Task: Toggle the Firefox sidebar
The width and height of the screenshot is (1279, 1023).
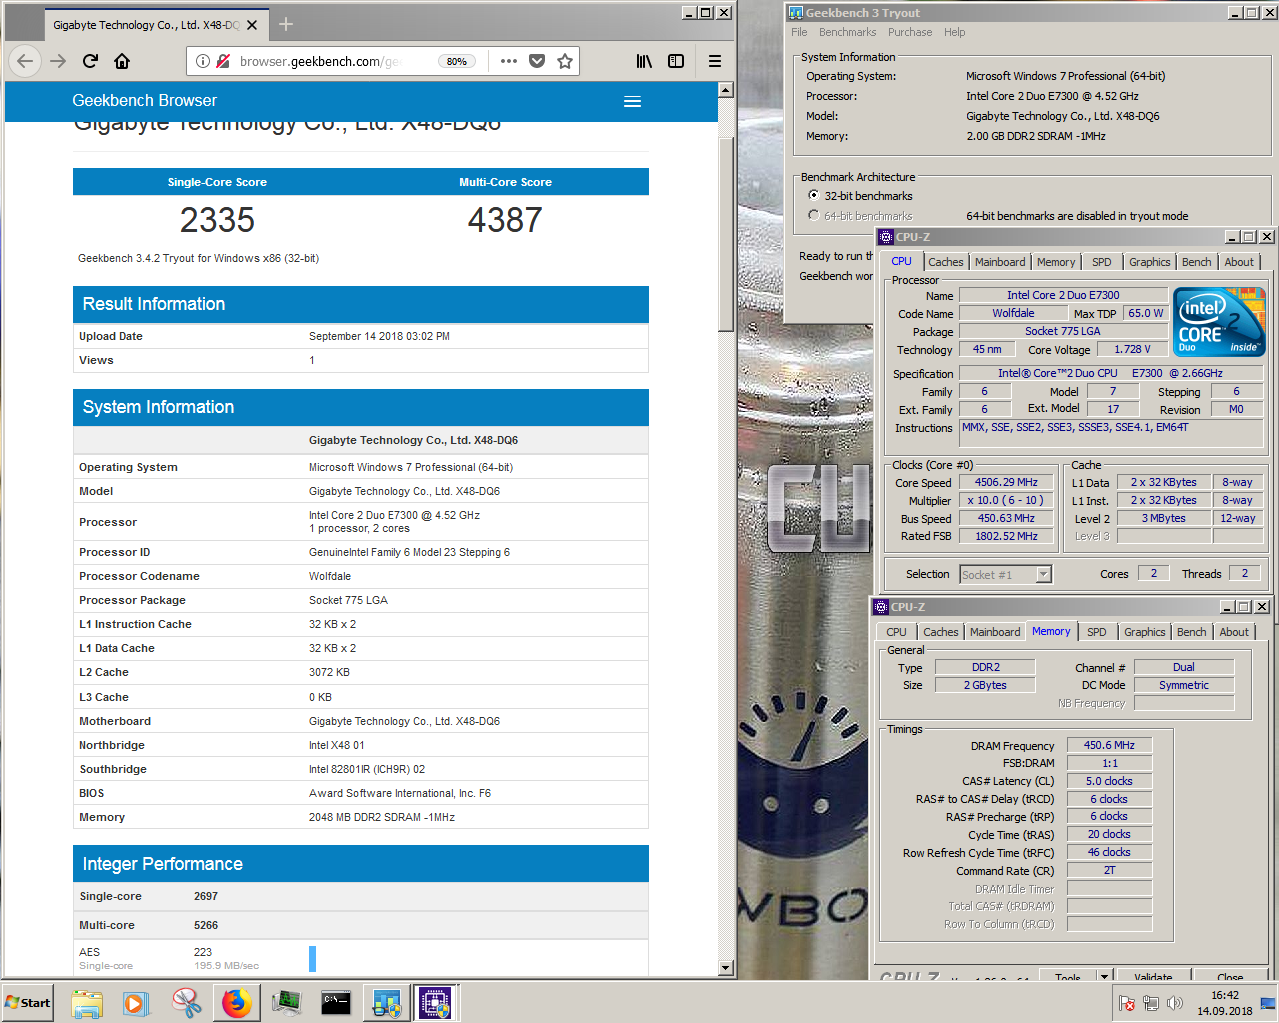Action: tap(676, 61)
